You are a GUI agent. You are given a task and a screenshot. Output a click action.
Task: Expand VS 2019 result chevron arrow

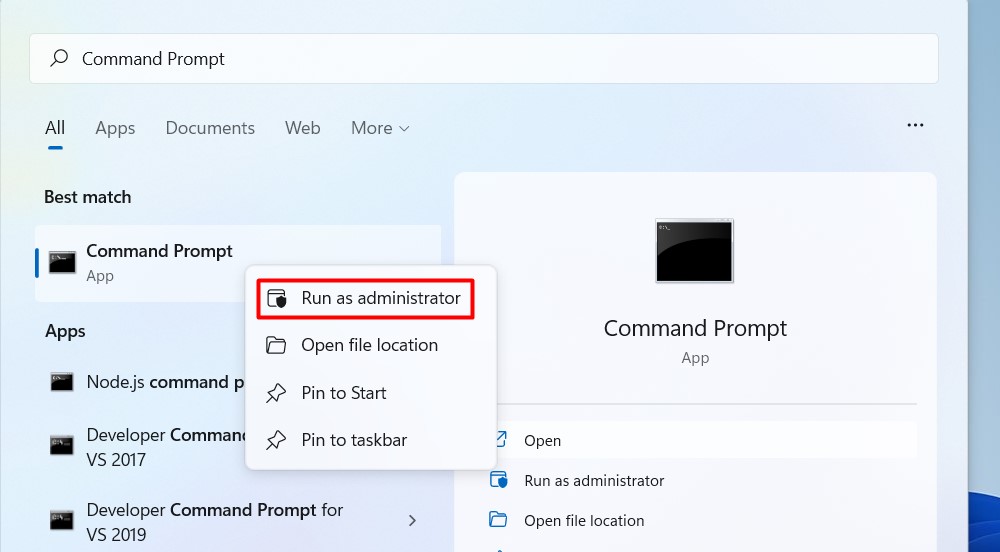tap(413, 521)
